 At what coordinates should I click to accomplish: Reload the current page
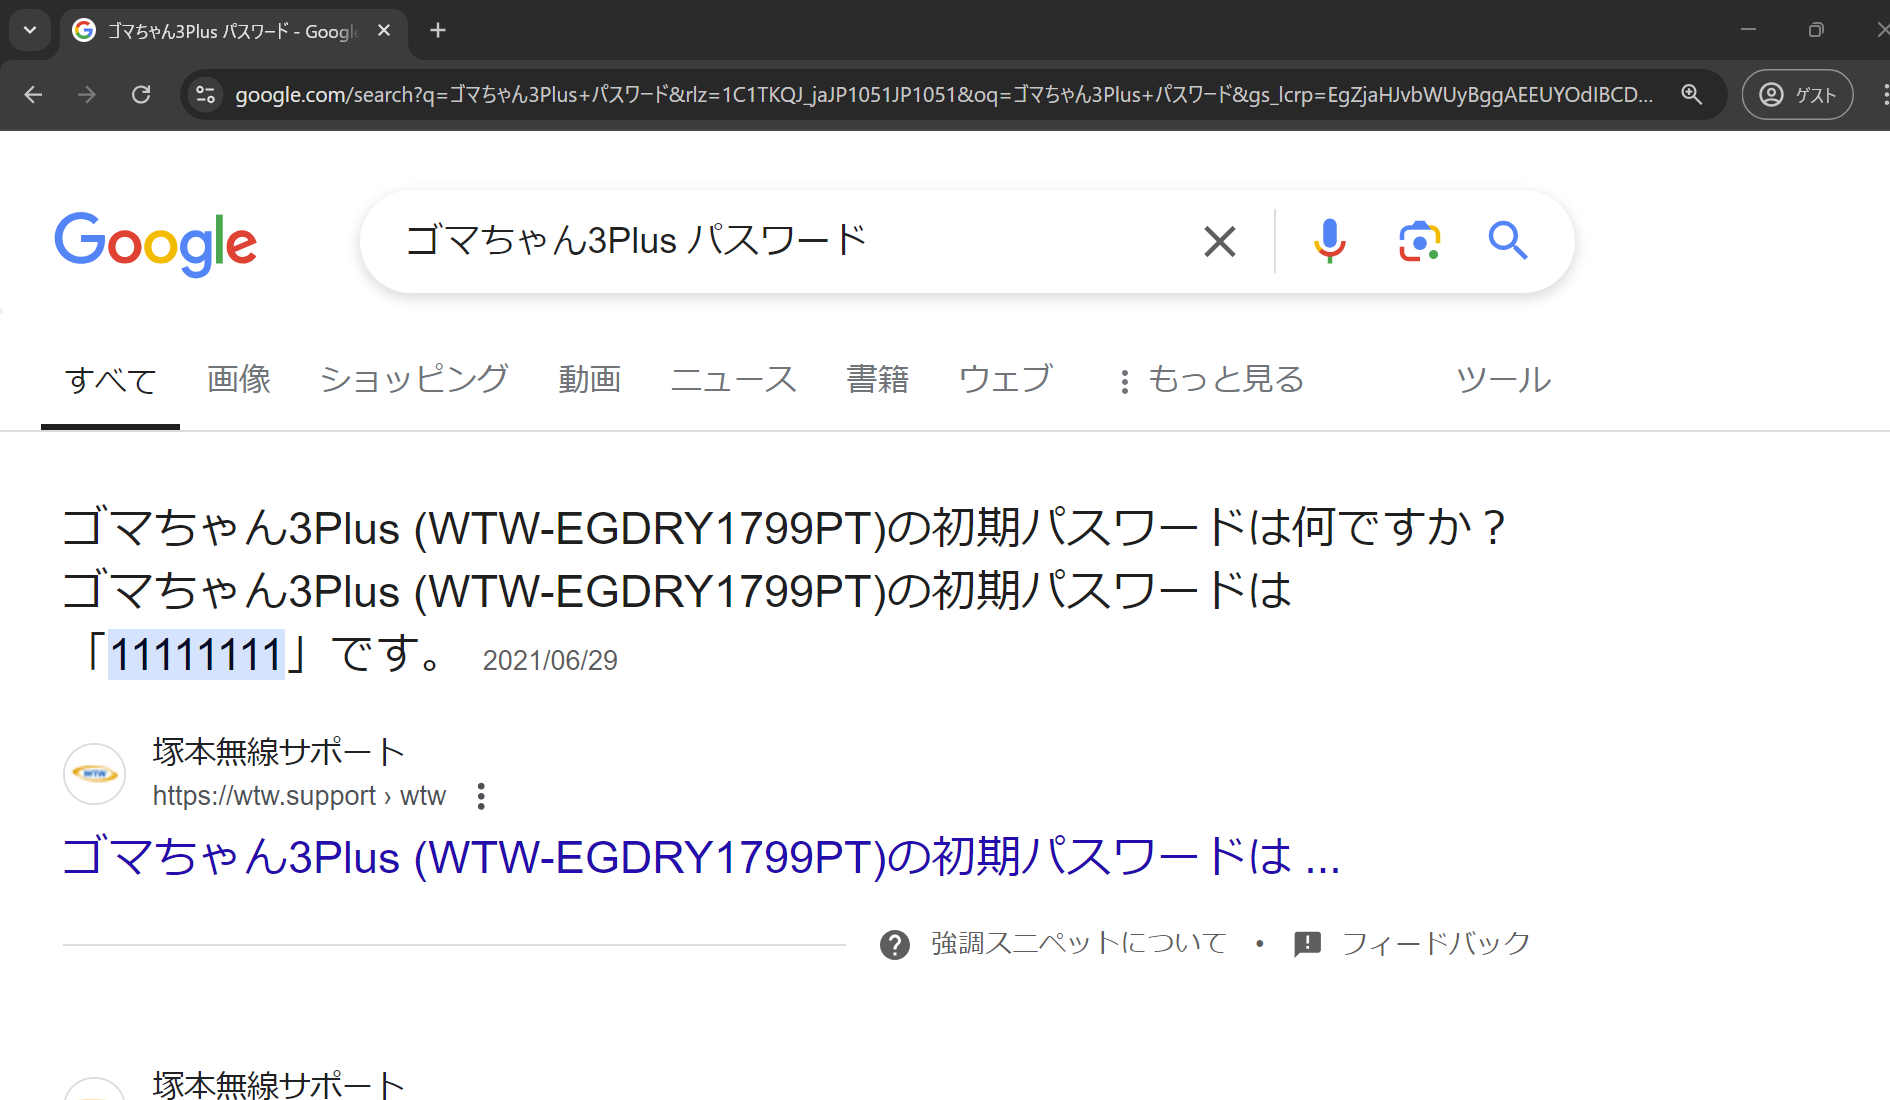pos(141,94)
